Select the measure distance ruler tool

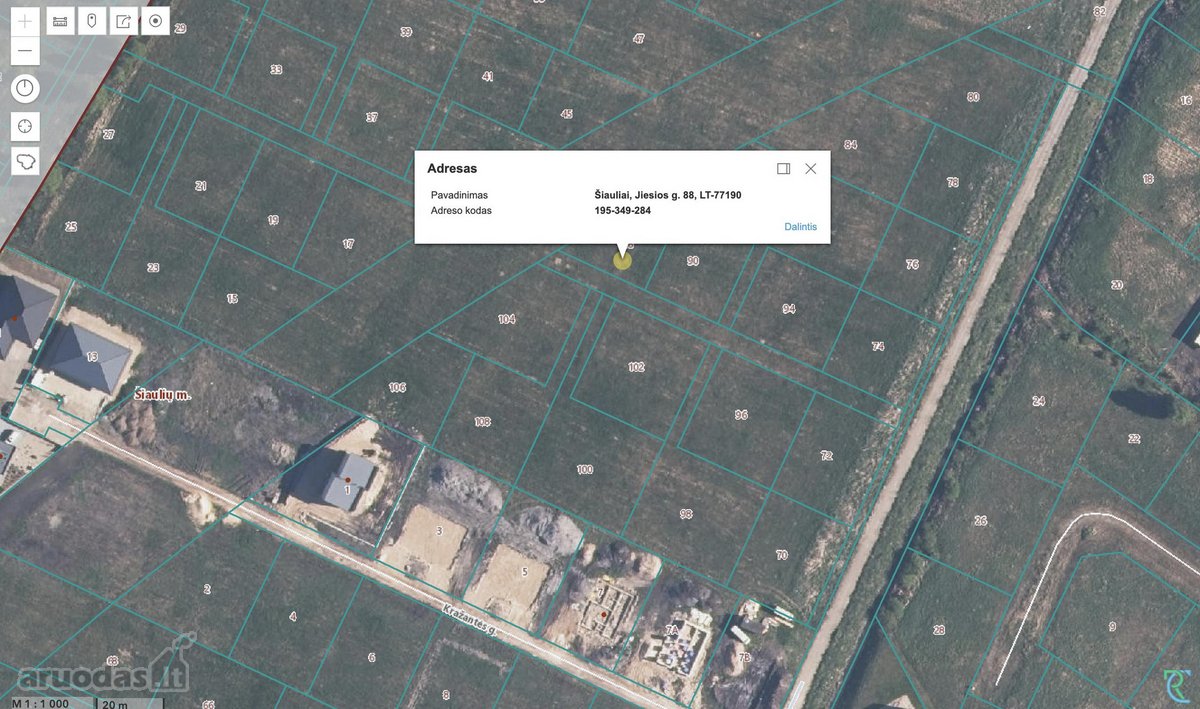60,21
